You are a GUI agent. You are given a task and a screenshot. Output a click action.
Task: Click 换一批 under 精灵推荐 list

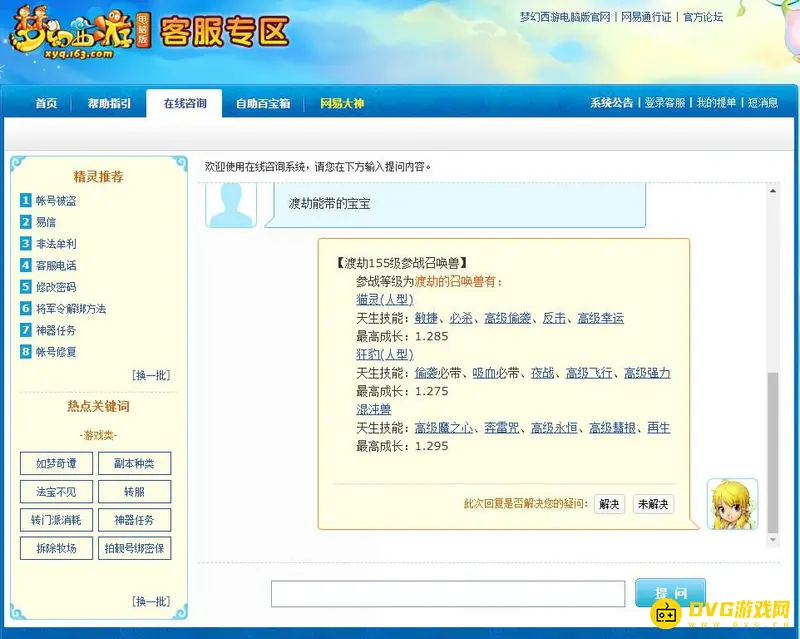click(151, 376)
